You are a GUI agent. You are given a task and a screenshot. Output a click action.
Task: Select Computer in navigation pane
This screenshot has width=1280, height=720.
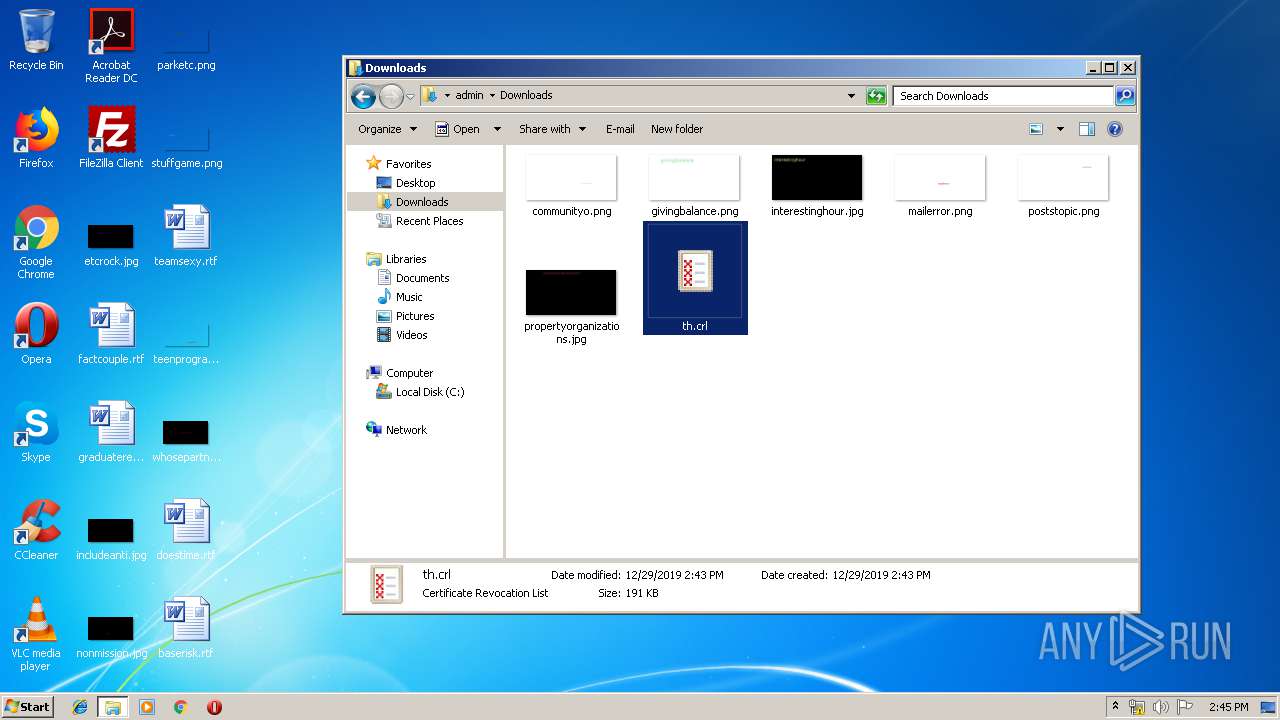coord(400,373)
